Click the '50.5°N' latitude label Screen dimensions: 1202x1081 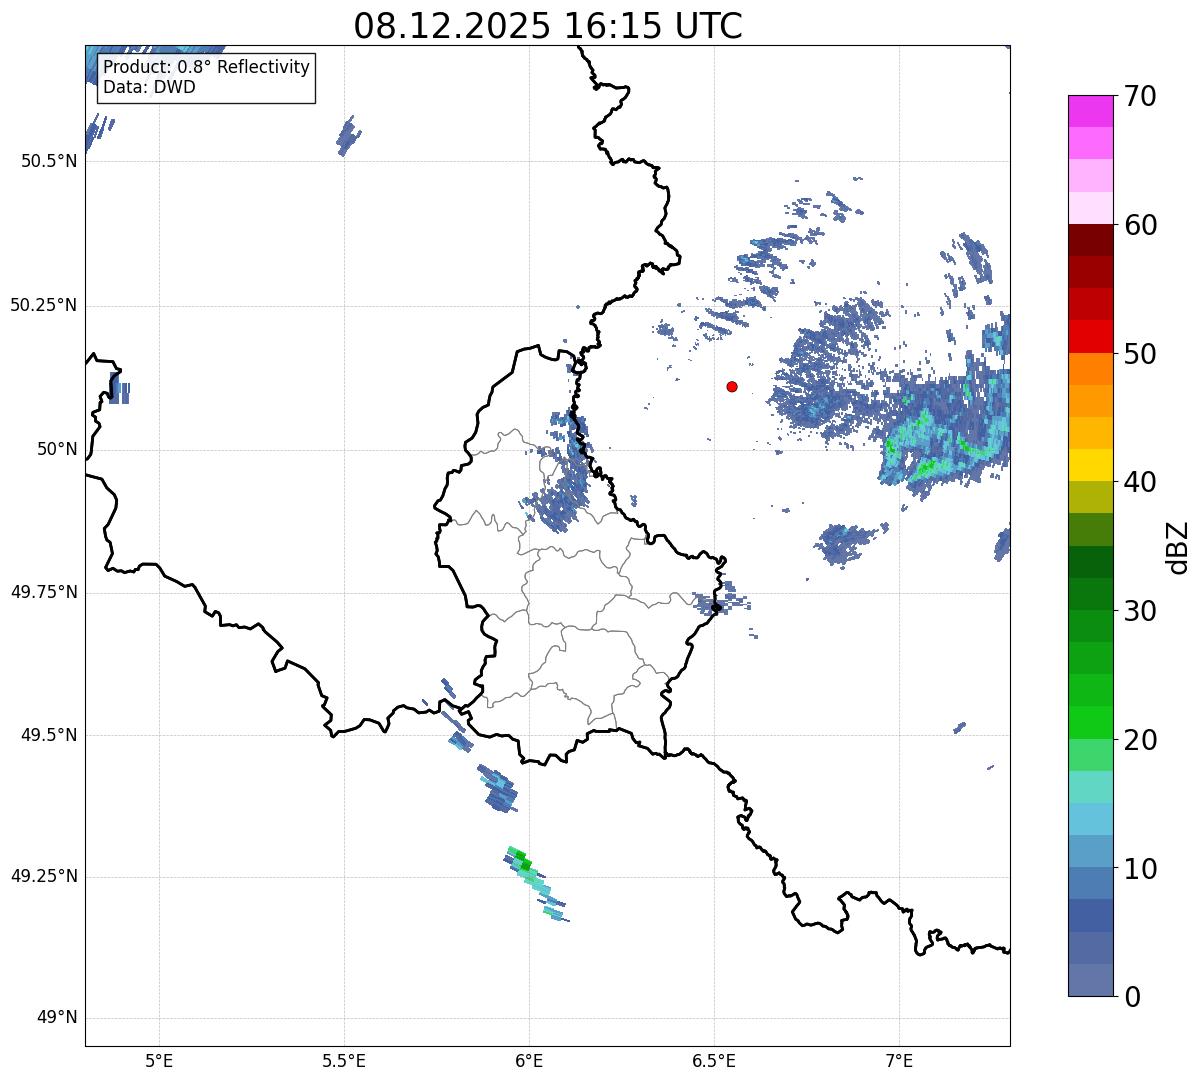(x=48, y=161)
